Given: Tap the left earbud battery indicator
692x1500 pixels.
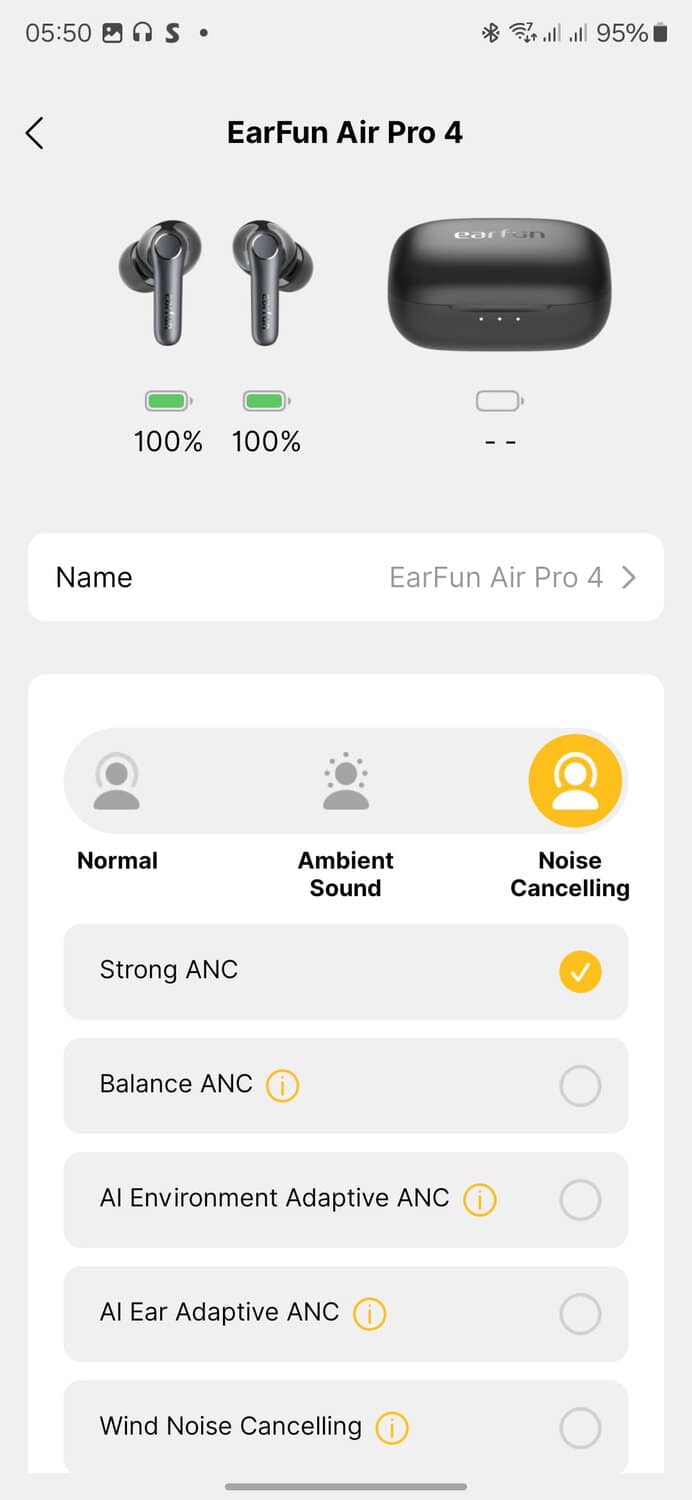Looking at the screenshot, I should point(168,401).
